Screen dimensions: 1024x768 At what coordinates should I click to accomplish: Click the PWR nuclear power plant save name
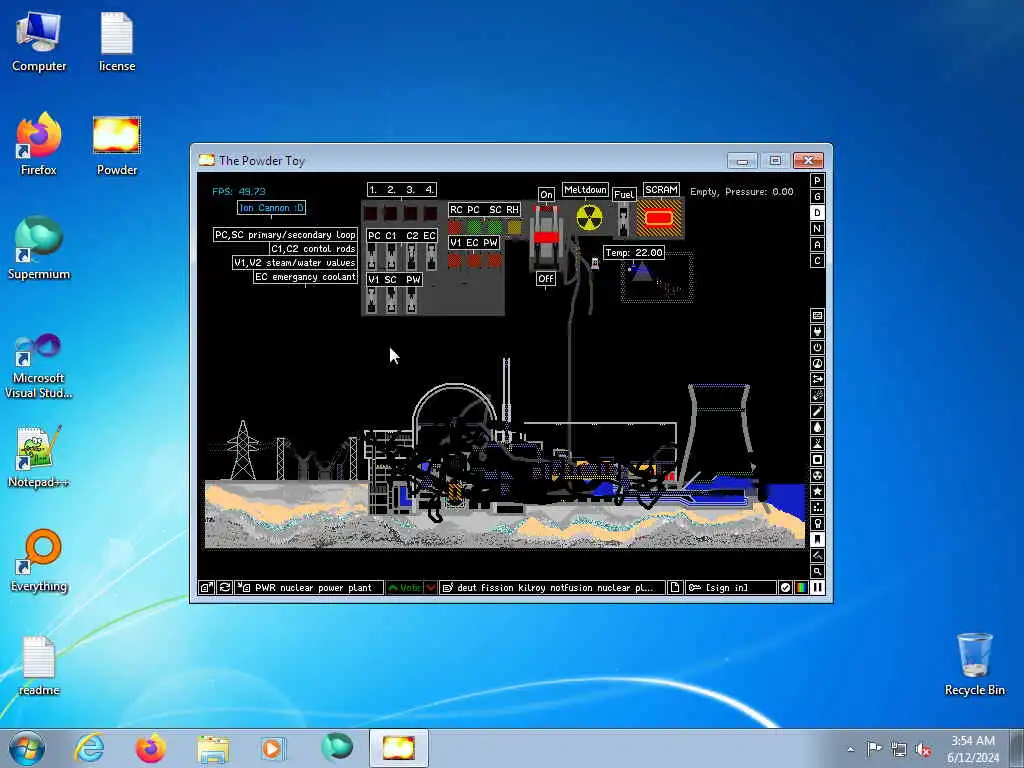(x=310, y=587)
